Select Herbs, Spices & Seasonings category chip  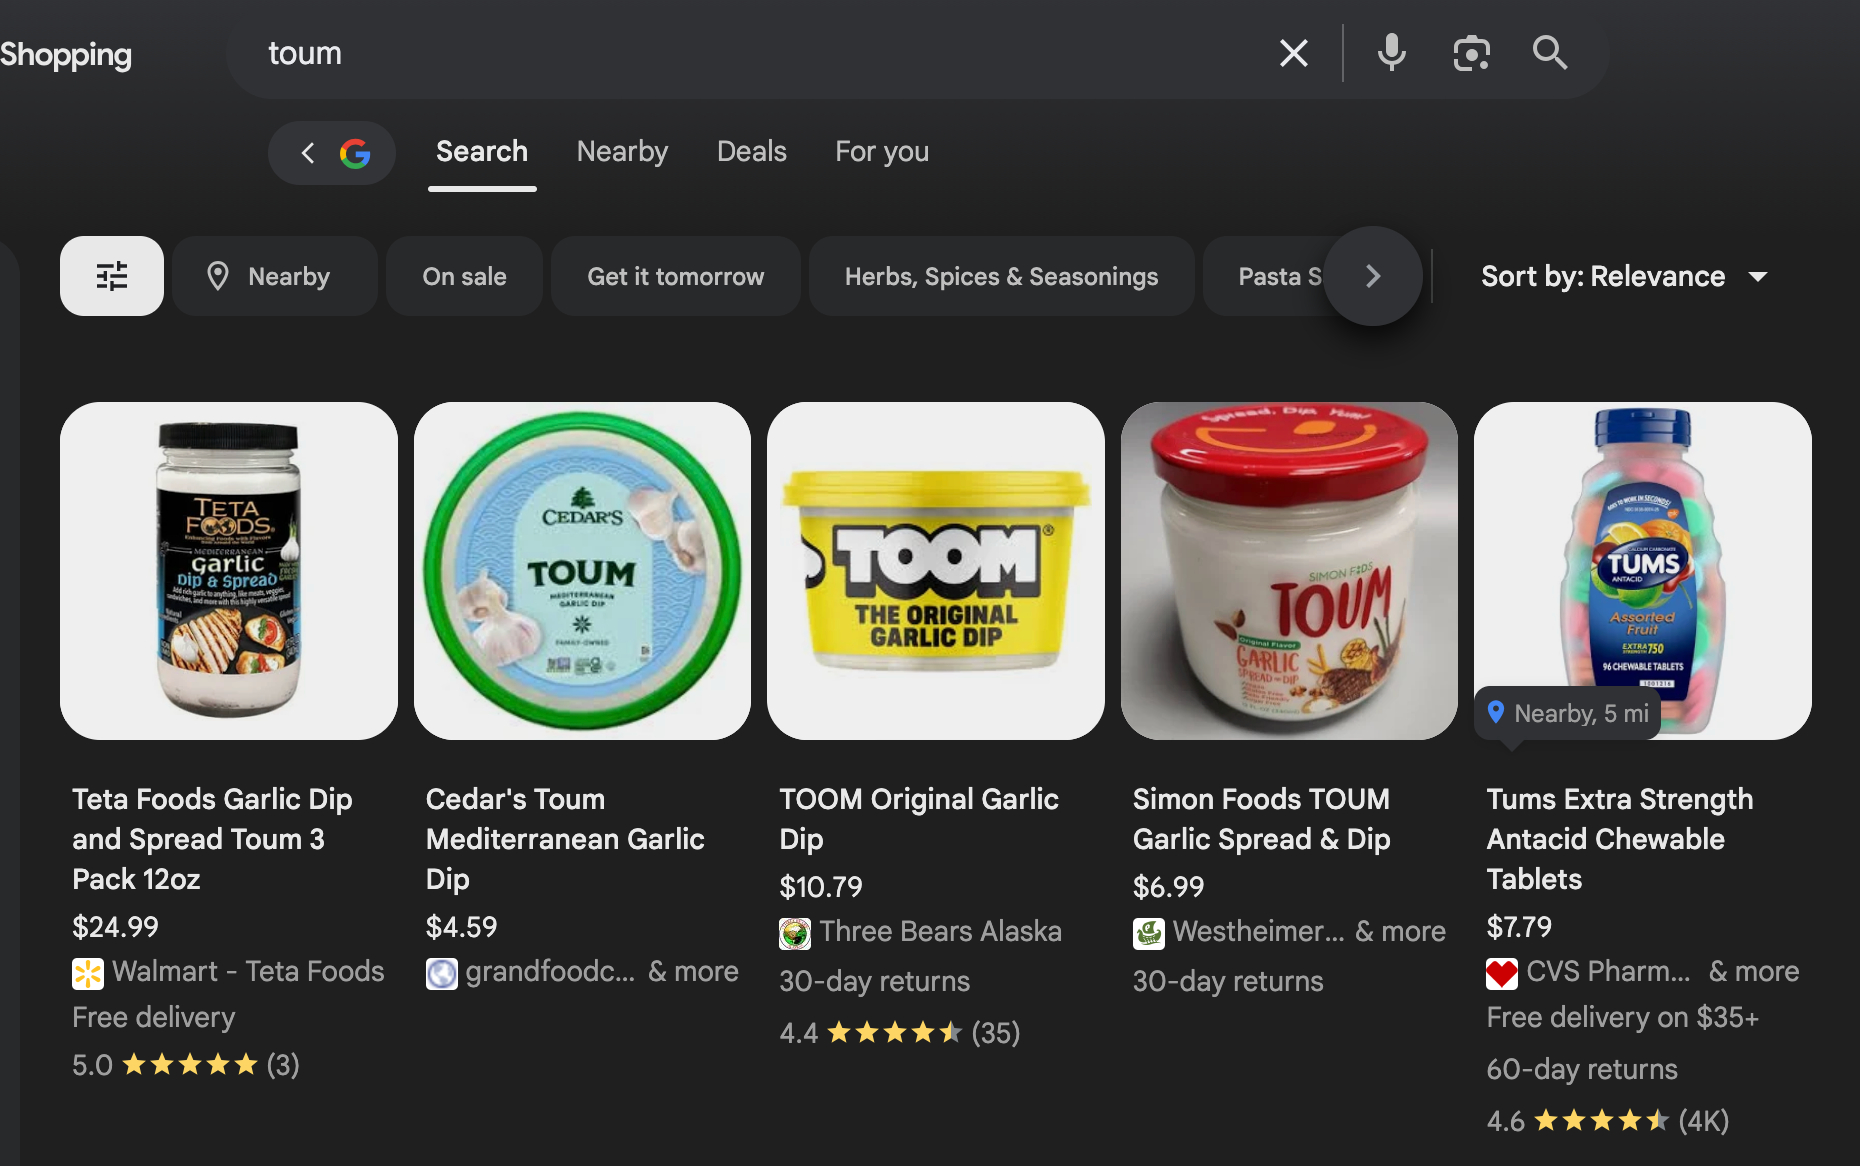click(1001, 276)
